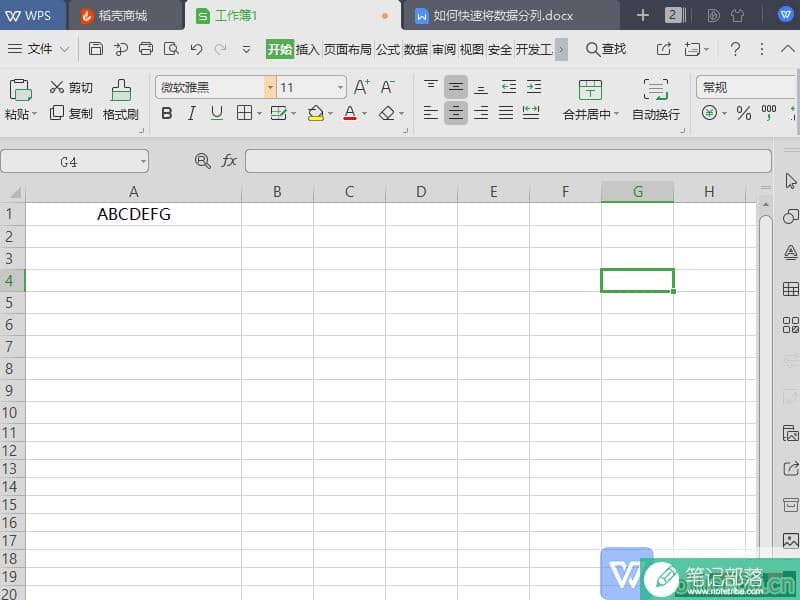Select column G header
Viewport: 800px width, 600px height.
click(637, 192)
